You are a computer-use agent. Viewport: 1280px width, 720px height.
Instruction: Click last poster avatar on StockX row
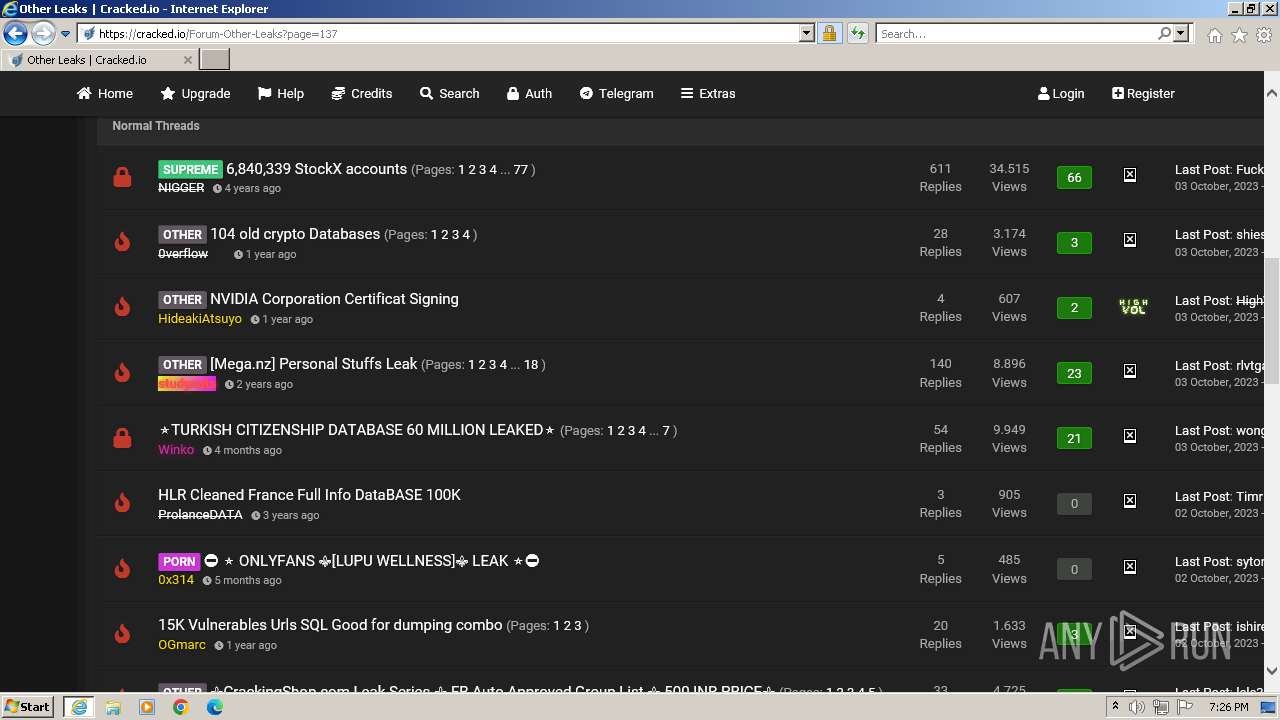[1130, 175]
